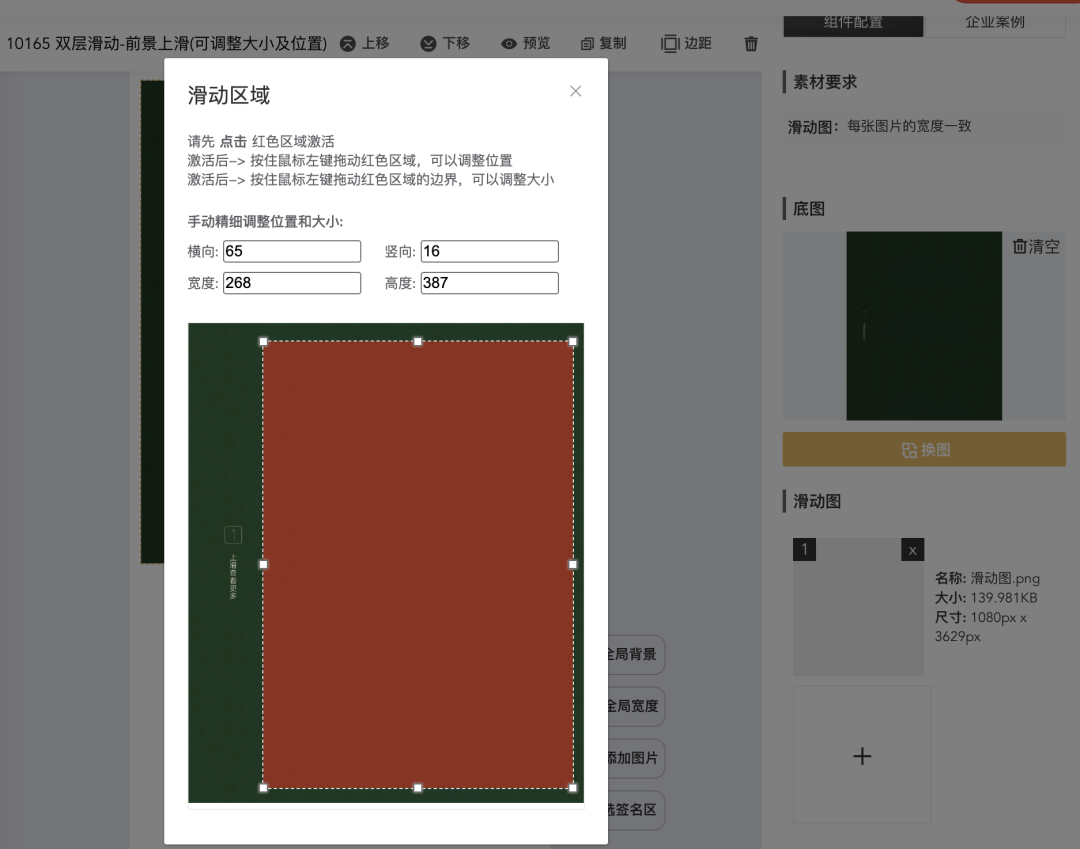Add a new sliding image with plus
Viewport: 1080px width, 849px height.
(862, 755)
